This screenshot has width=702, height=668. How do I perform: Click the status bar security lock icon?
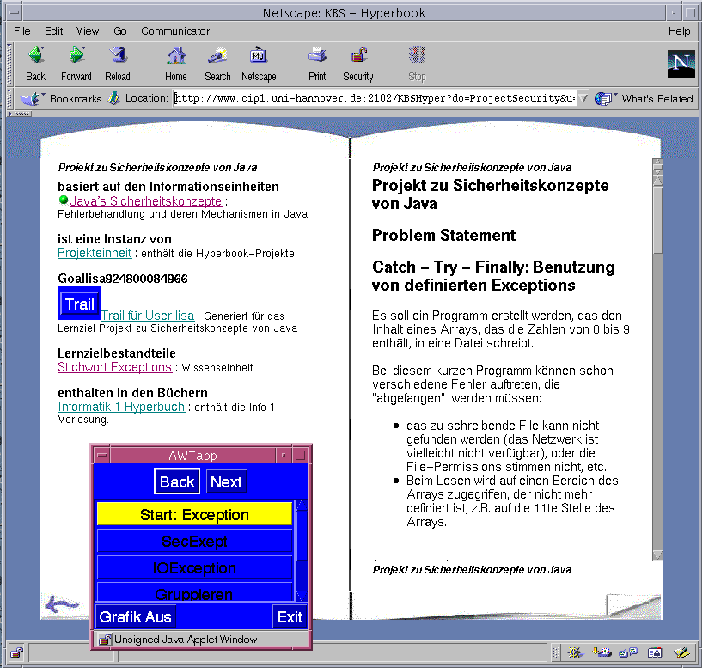pos(17,653)
